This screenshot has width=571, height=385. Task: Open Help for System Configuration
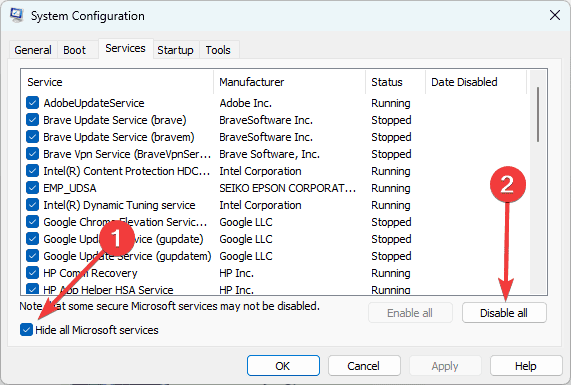coord(526,366)
